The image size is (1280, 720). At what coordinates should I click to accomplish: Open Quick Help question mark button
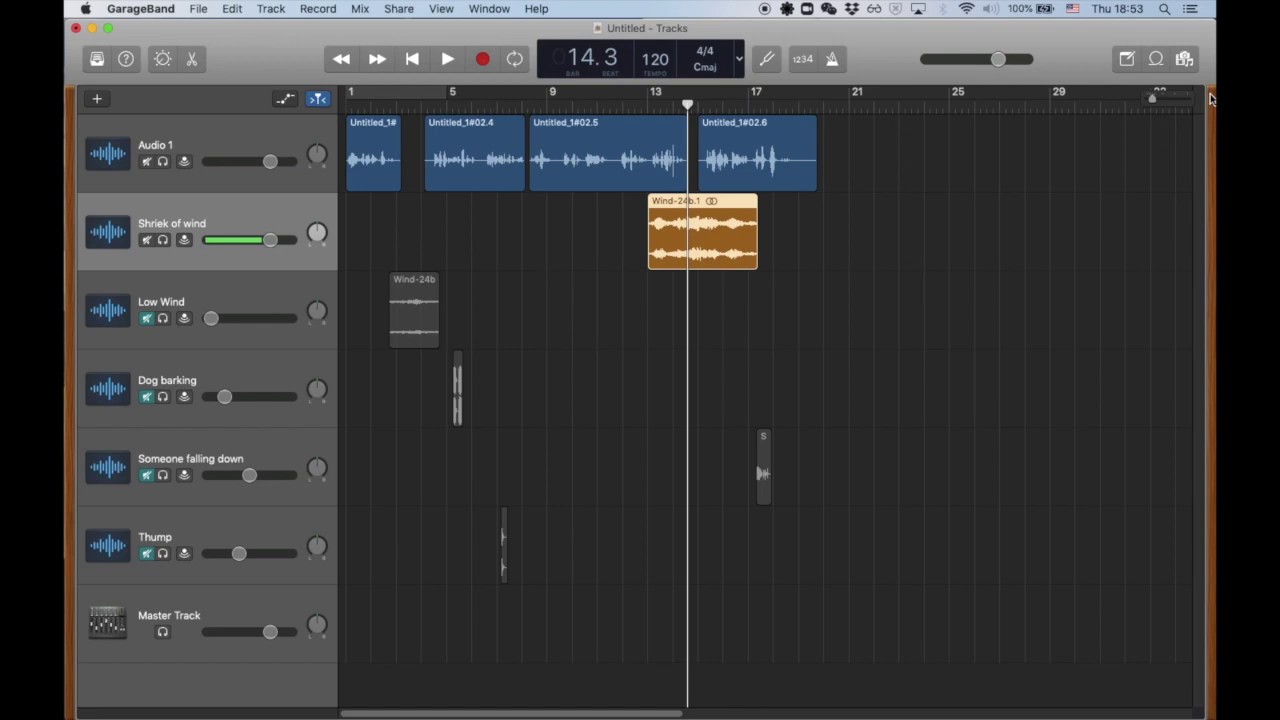point(126,59)
